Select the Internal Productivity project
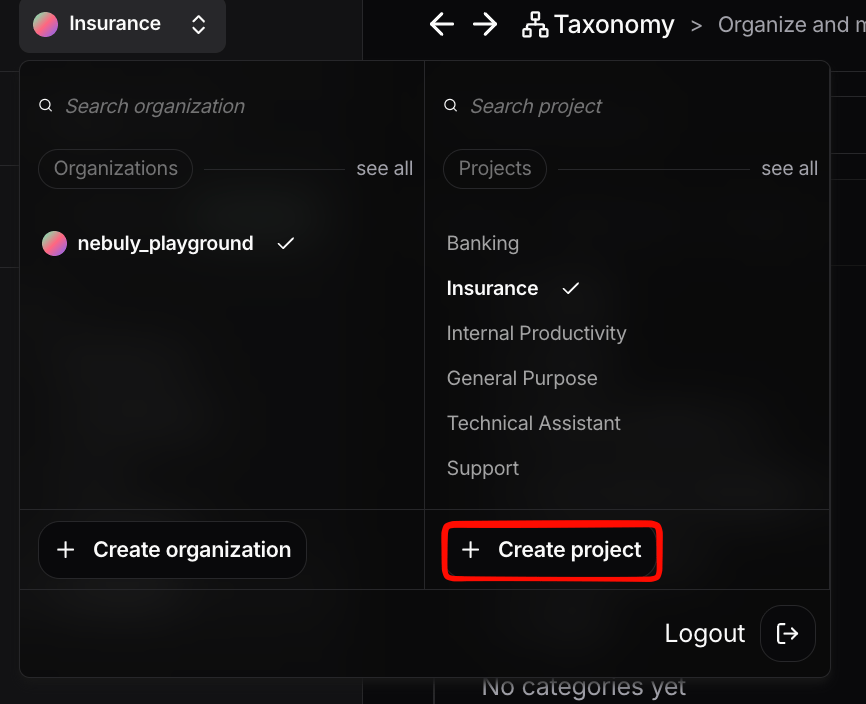Screen dimensions: 866x704 pyautogui.click(x=536, y=334)
